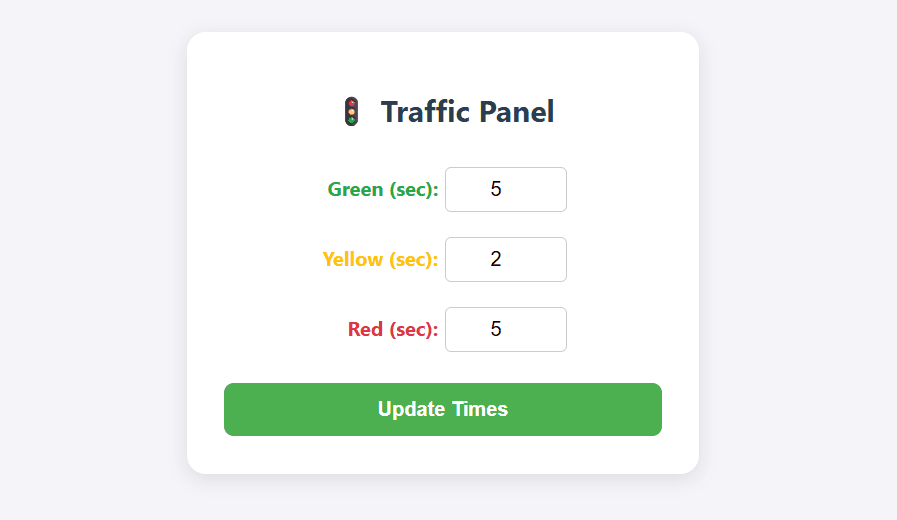Click the Traffic Panel heading text

[x=467, y=112]
